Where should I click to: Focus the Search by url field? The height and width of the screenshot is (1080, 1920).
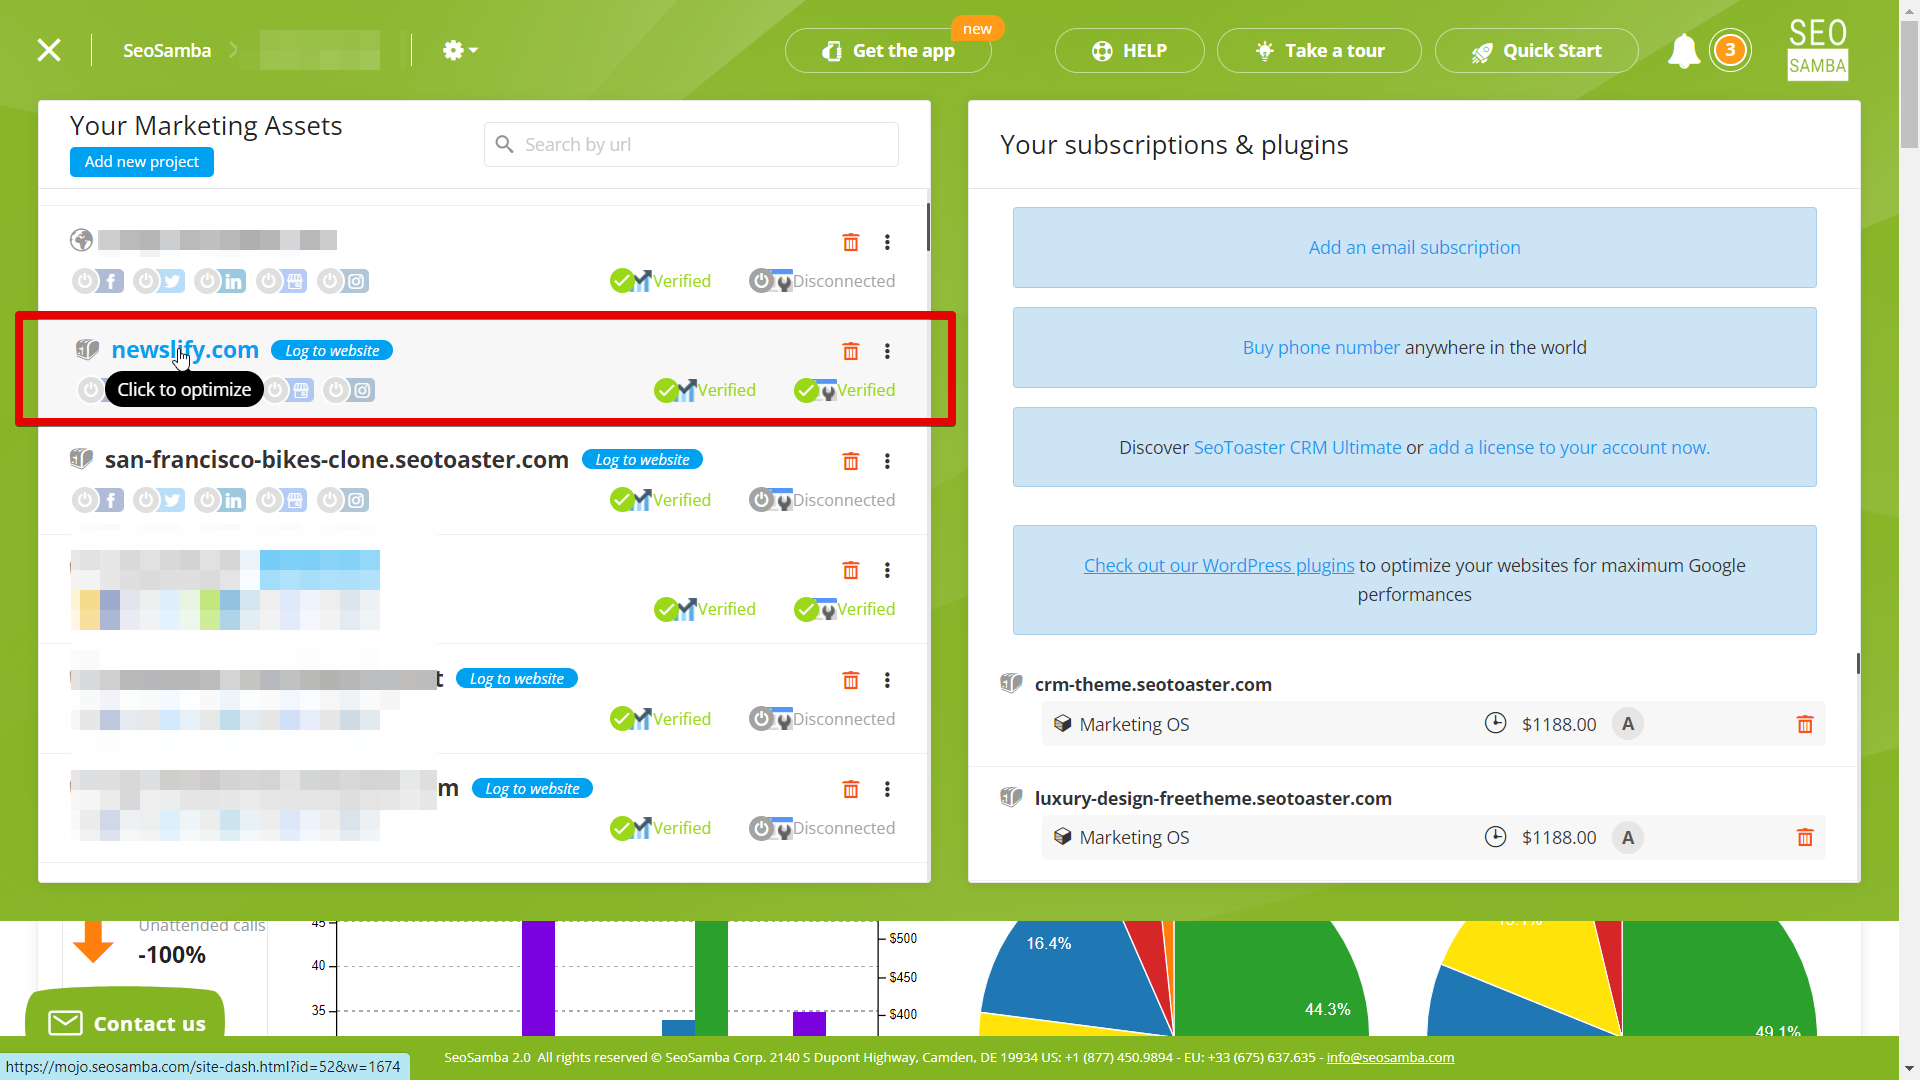(691, 145)
